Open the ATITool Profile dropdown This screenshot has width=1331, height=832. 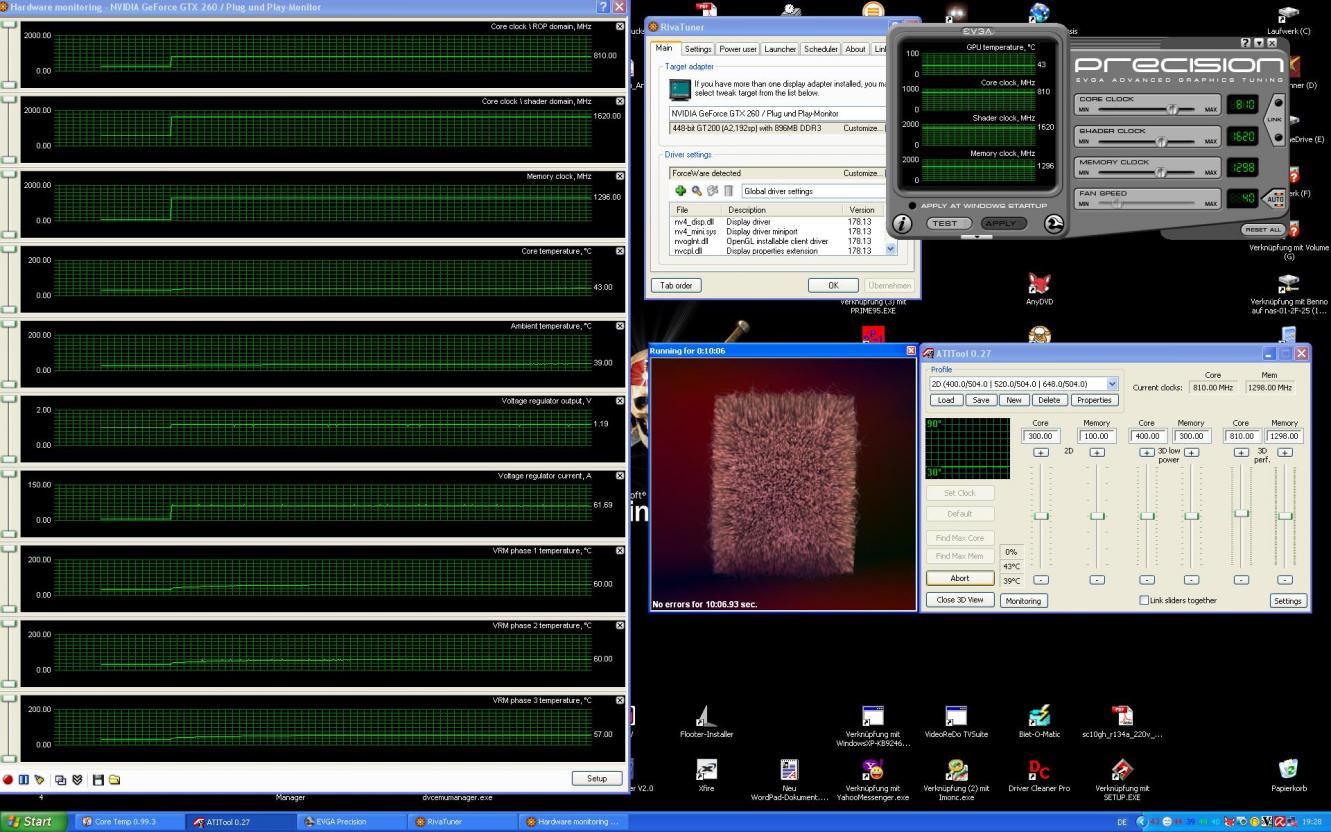tap(1112, 384)
